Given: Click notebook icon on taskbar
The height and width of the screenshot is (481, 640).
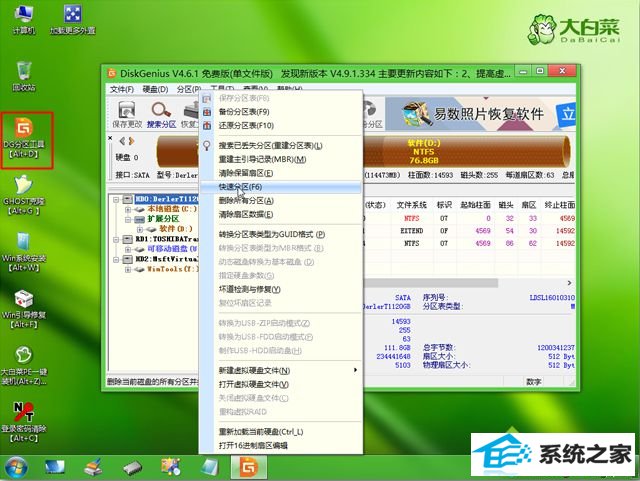Looking at the screenshot, I should pos(210,468).
